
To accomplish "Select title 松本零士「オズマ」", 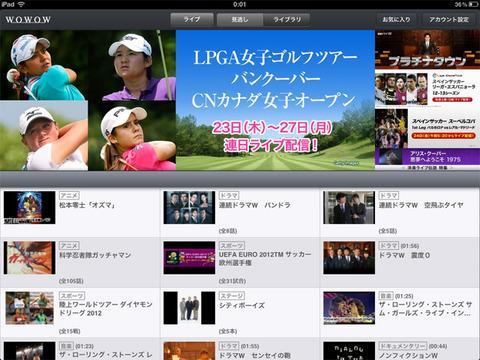I will 87,205.
